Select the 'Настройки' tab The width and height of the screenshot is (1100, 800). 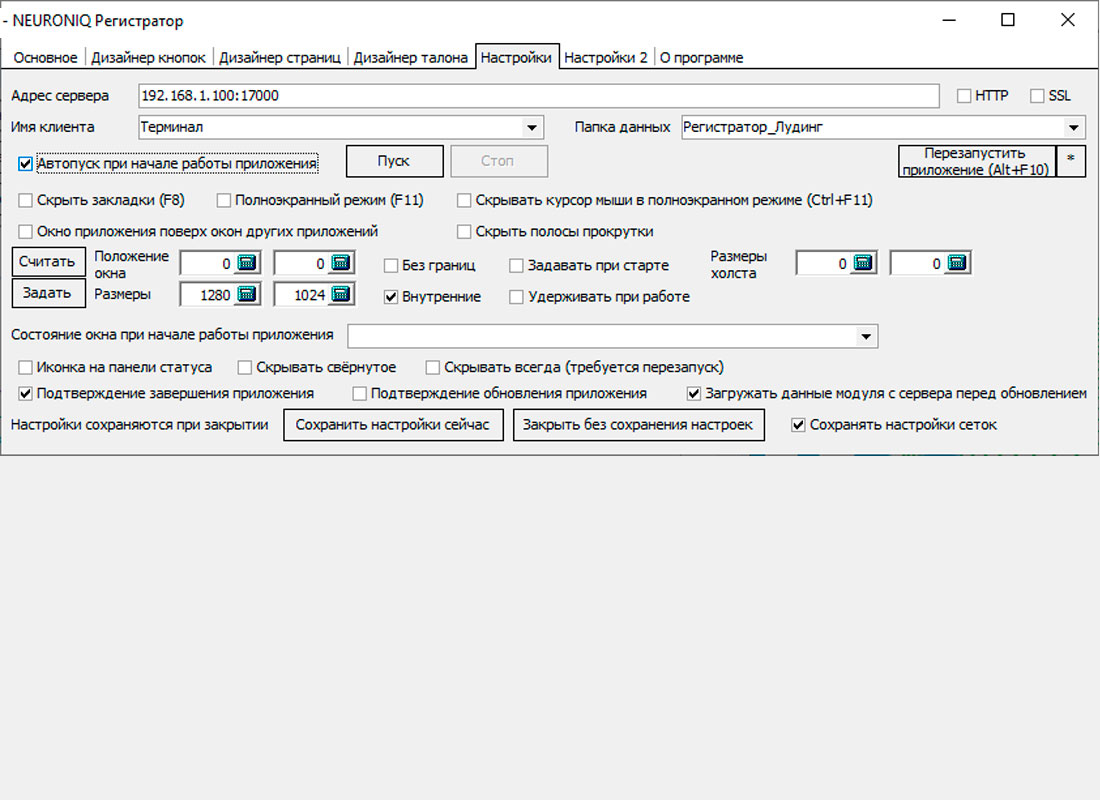pos(516,57)
